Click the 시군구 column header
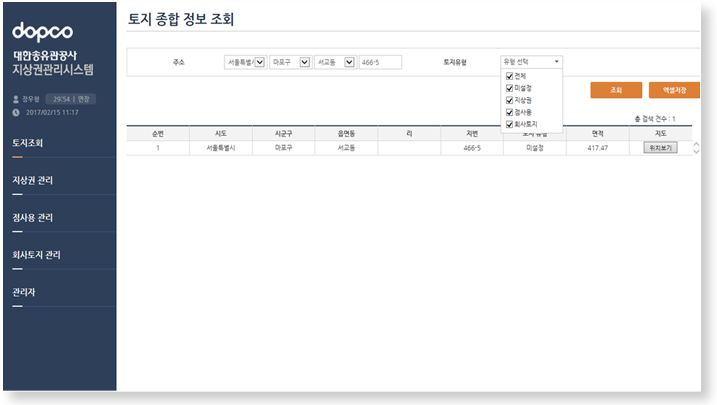Viewport: 717px width, 405px height. [x=284, y=133]
